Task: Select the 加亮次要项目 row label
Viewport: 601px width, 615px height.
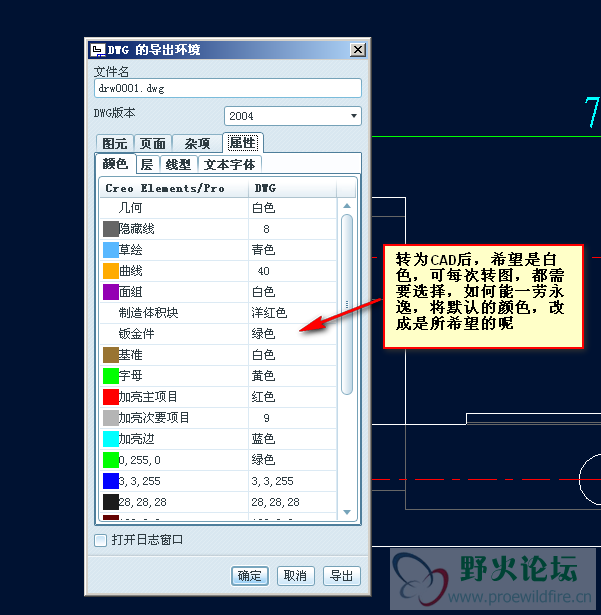Action: click(x=154, y=418)
